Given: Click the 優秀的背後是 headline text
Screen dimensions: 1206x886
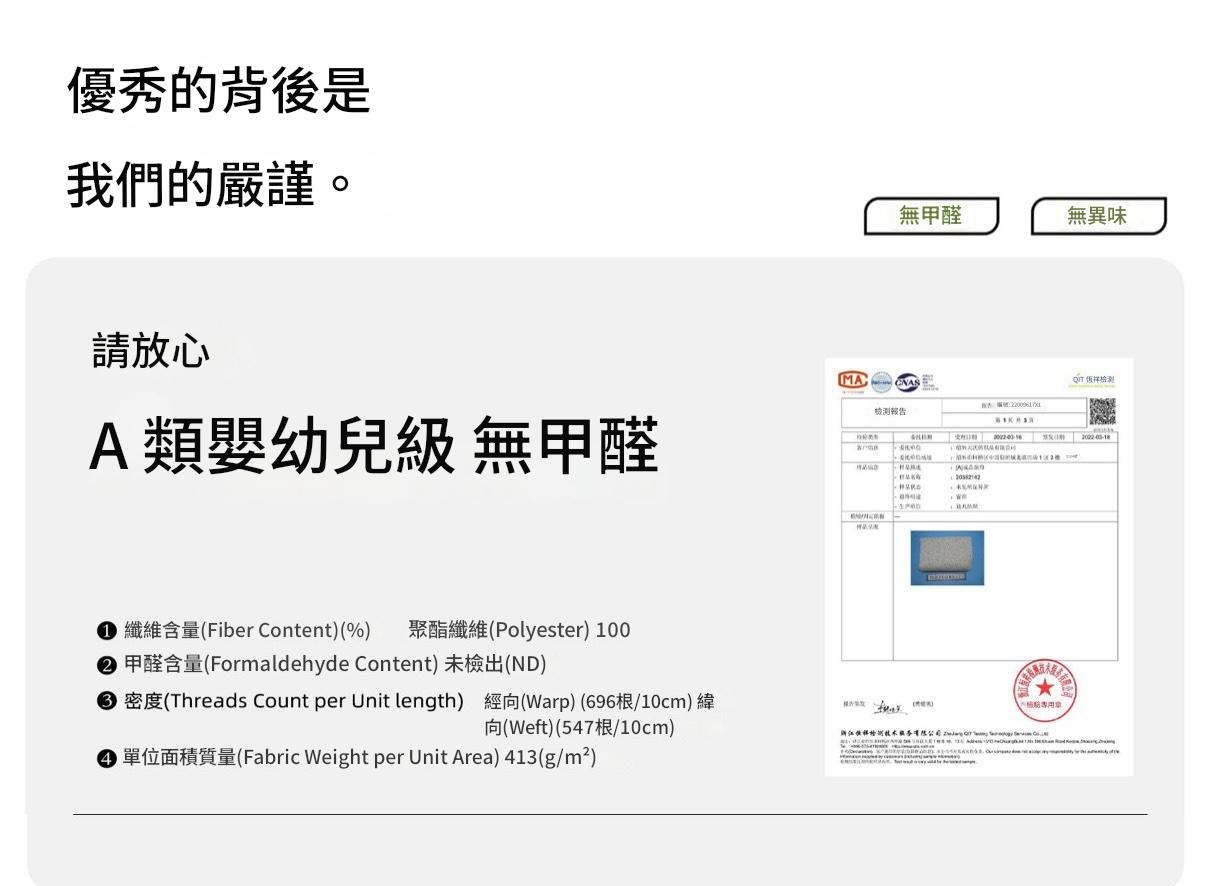Looking at the screenshot, I should coord(219,90).
